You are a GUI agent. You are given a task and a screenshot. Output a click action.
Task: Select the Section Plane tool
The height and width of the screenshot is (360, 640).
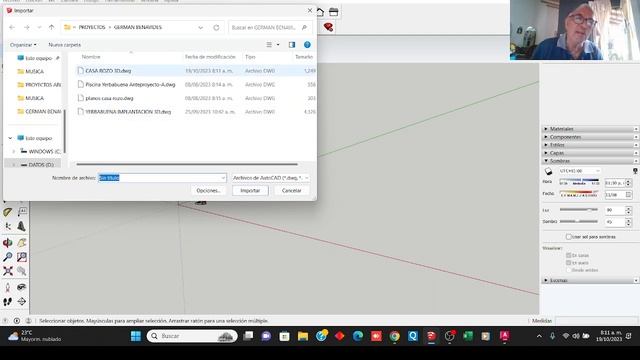coord(22,302)
